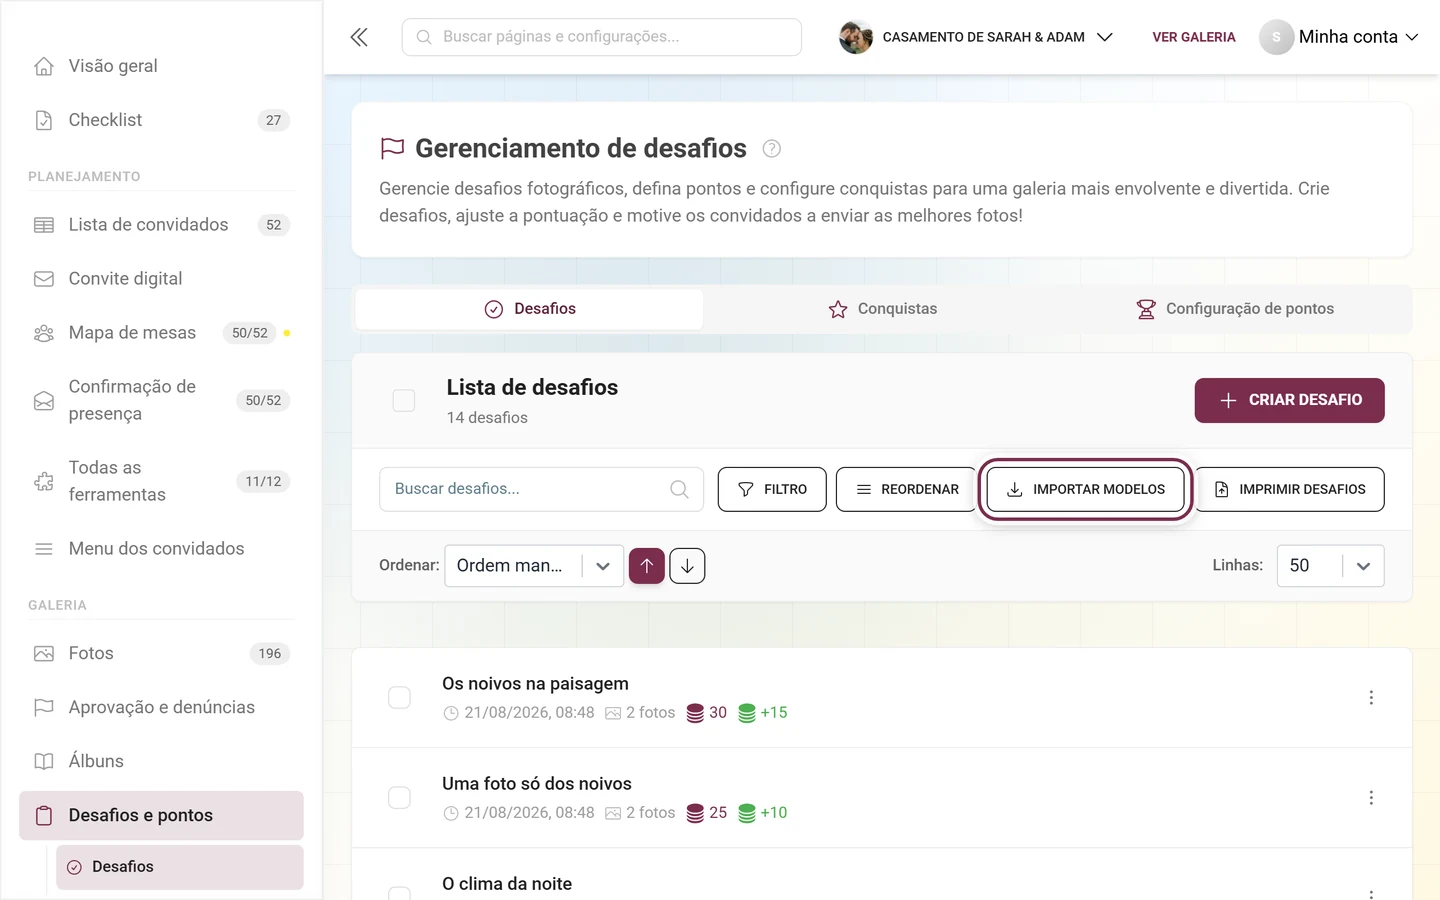
Task: Open Aprovação e denúncias page
Action: [x=161, y=708]
